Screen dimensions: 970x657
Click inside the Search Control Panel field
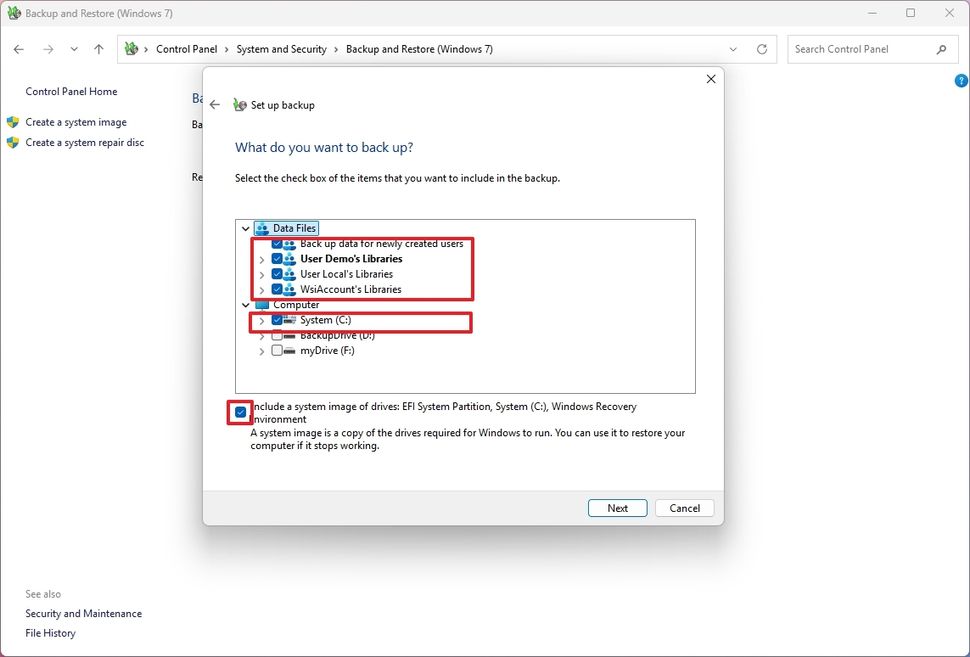pyautogui.click(x=860, y=48)
